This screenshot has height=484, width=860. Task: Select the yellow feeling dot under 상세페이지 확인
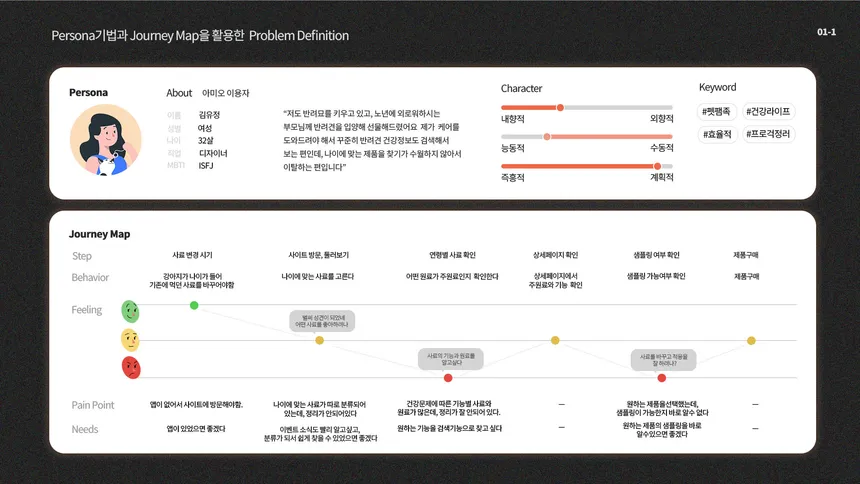point(555,340)
